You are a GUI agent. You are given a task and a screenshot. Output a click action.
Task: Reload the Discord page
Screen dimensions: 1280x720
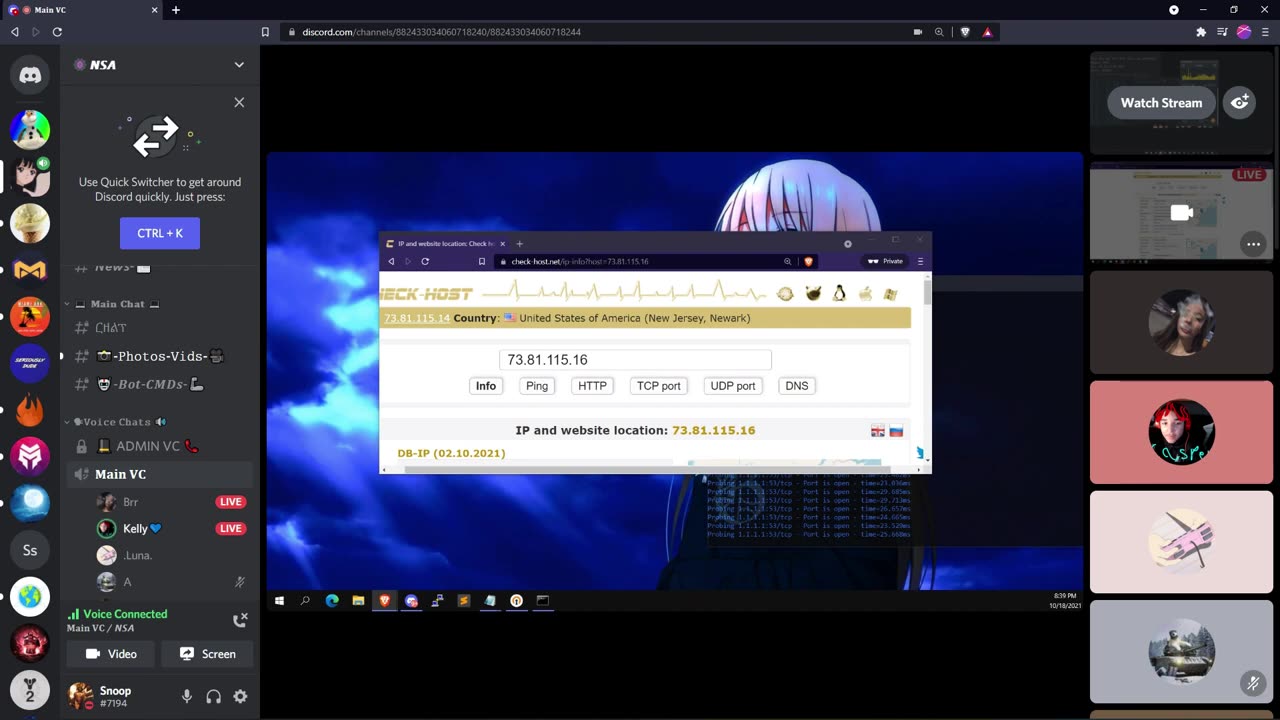point(57,32)
